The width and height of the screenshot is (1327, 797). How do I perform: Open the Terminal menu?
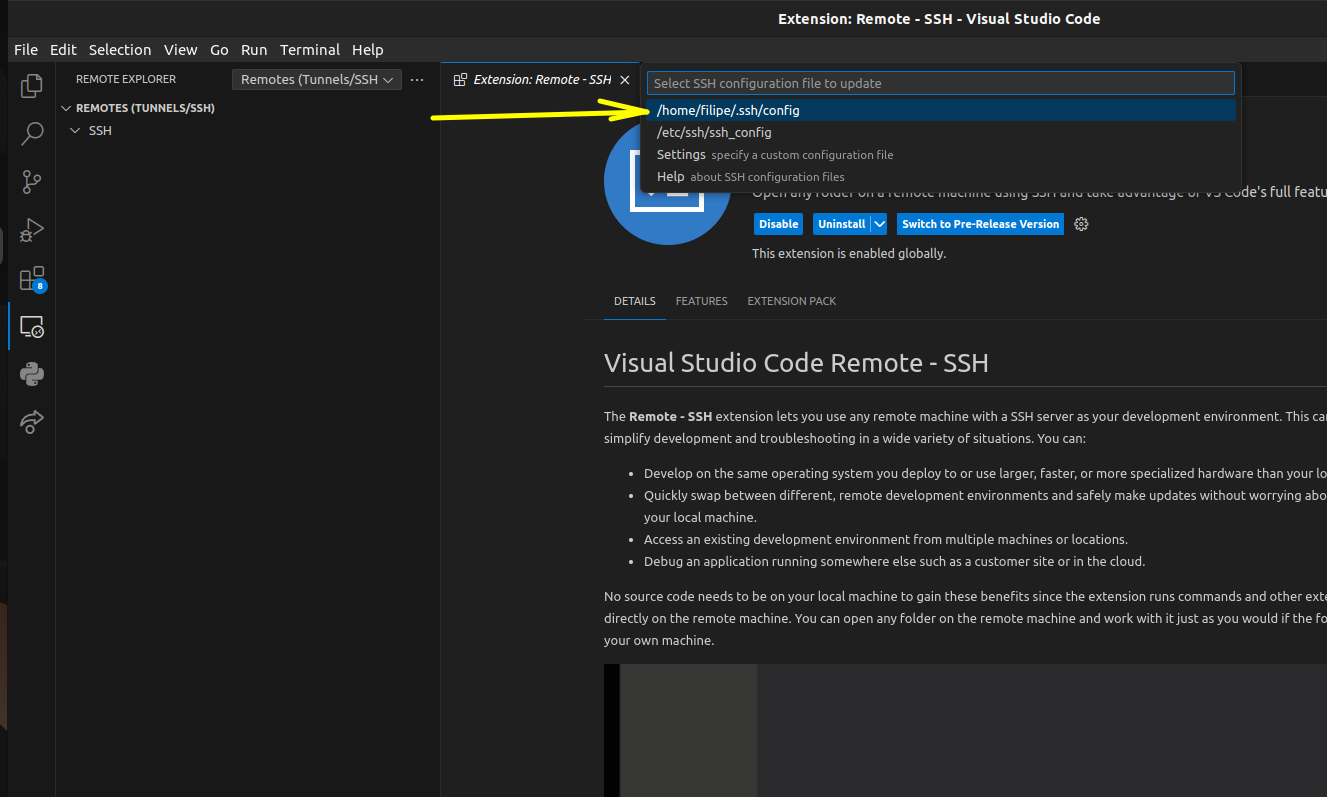pos(310,49)
